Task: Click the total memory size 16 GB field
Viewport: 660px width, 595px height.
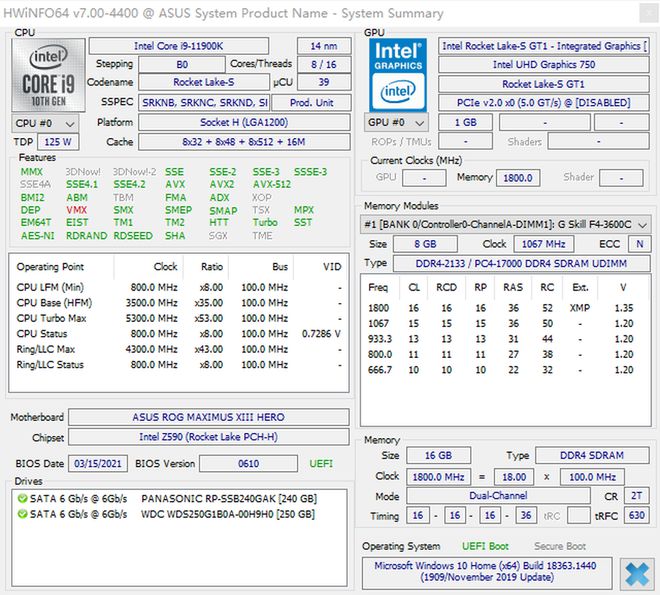Action: coord(438,455)
